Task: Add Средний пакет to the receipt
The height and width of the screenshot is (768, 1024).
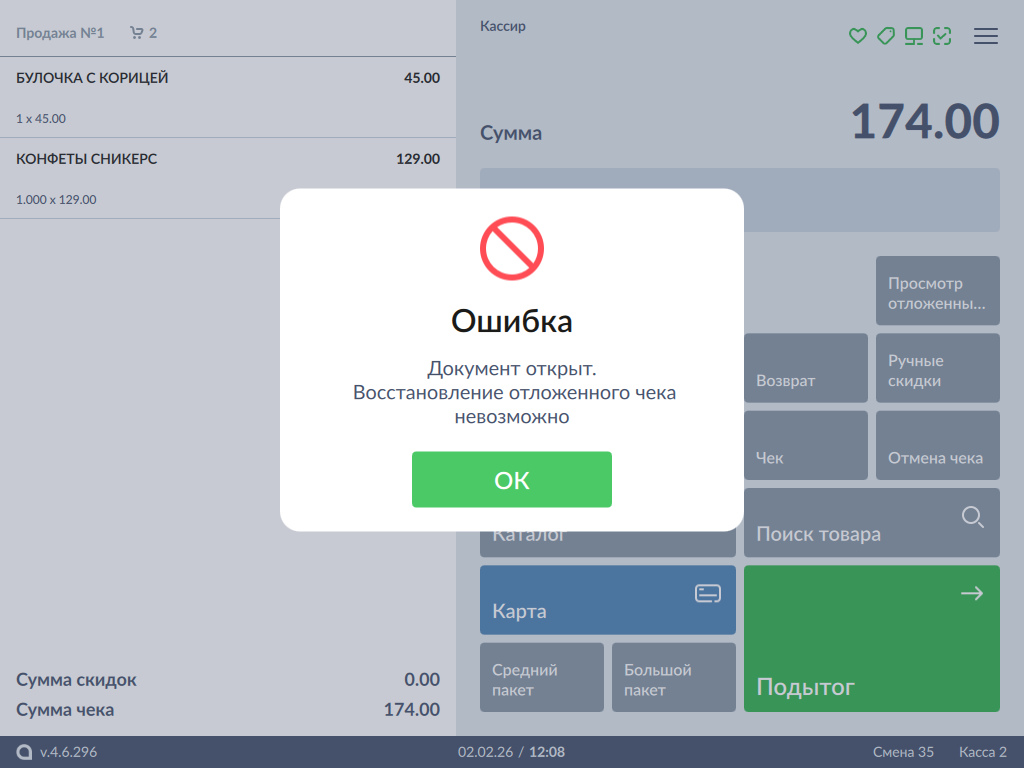Action: tap(541, 677)
